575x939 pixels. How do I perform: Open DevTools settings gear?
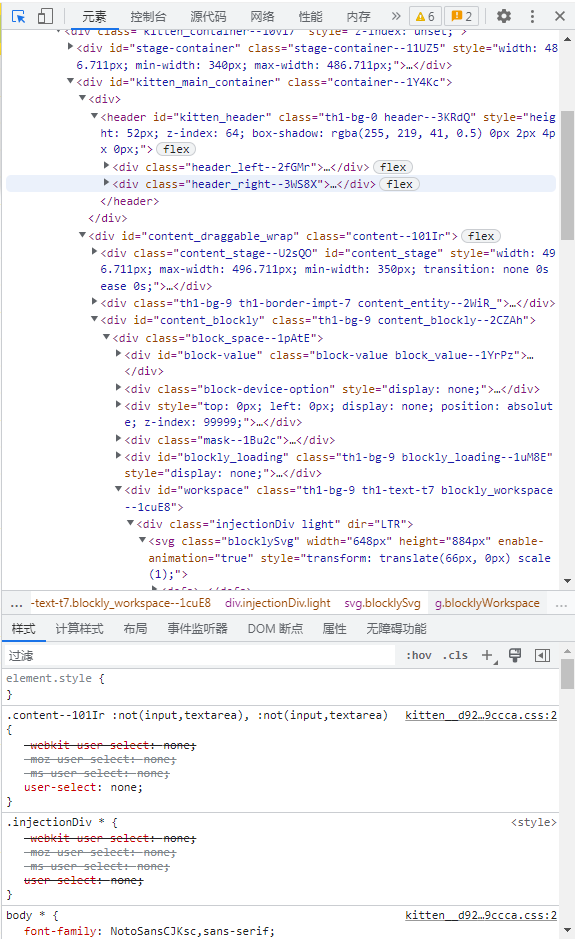click(504, 16)
